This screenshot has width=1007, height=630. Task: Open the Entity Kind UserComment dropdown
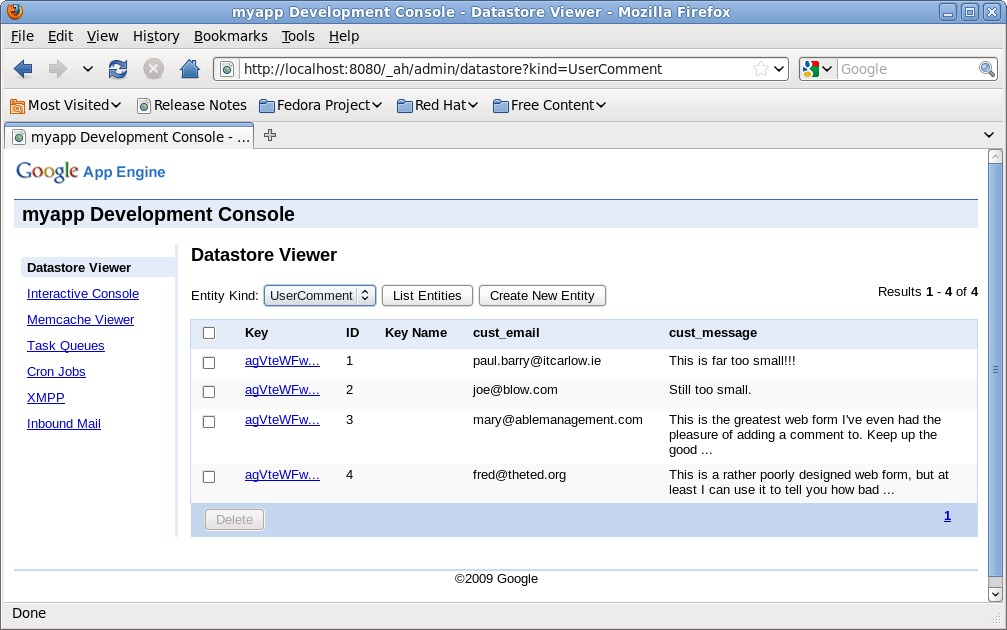tap(320, 296)
